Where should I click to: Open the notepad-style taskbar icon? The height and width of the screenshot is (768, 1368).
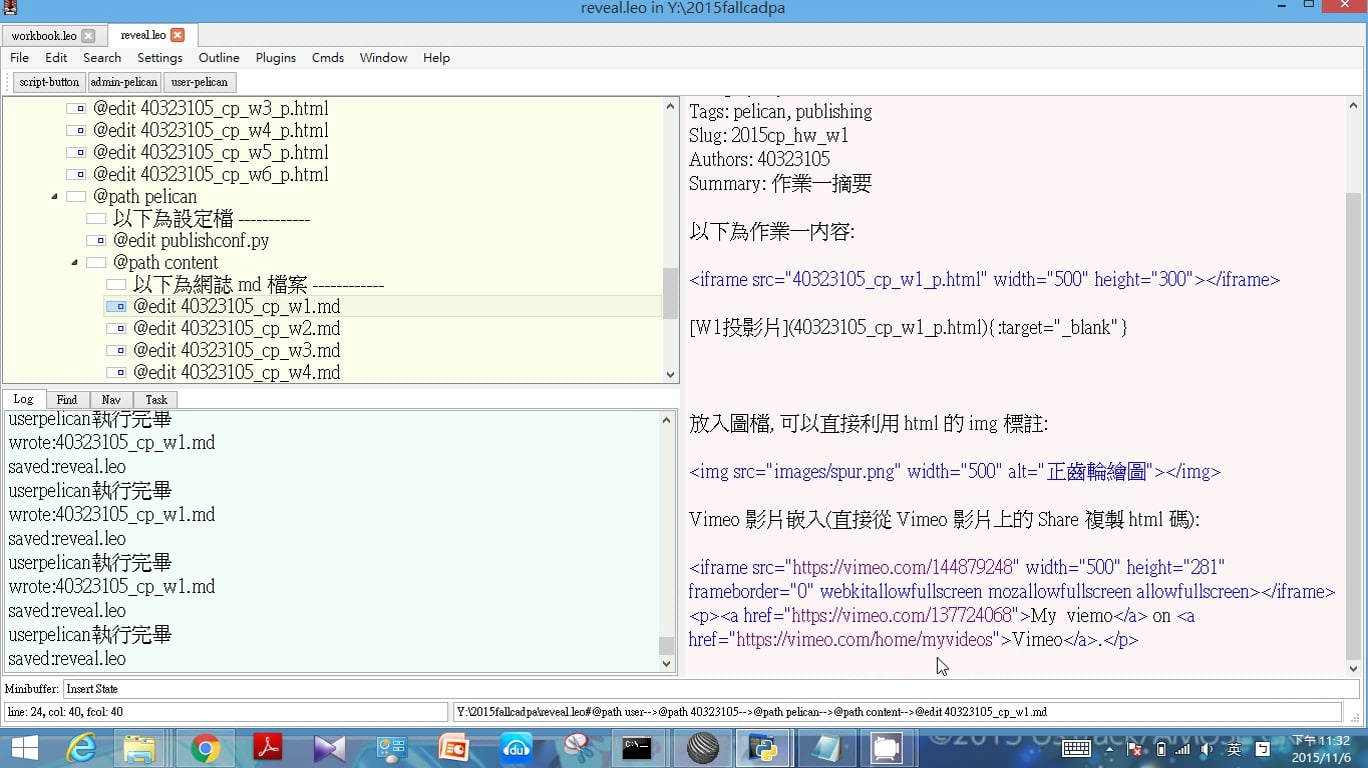tap(825, 748)
